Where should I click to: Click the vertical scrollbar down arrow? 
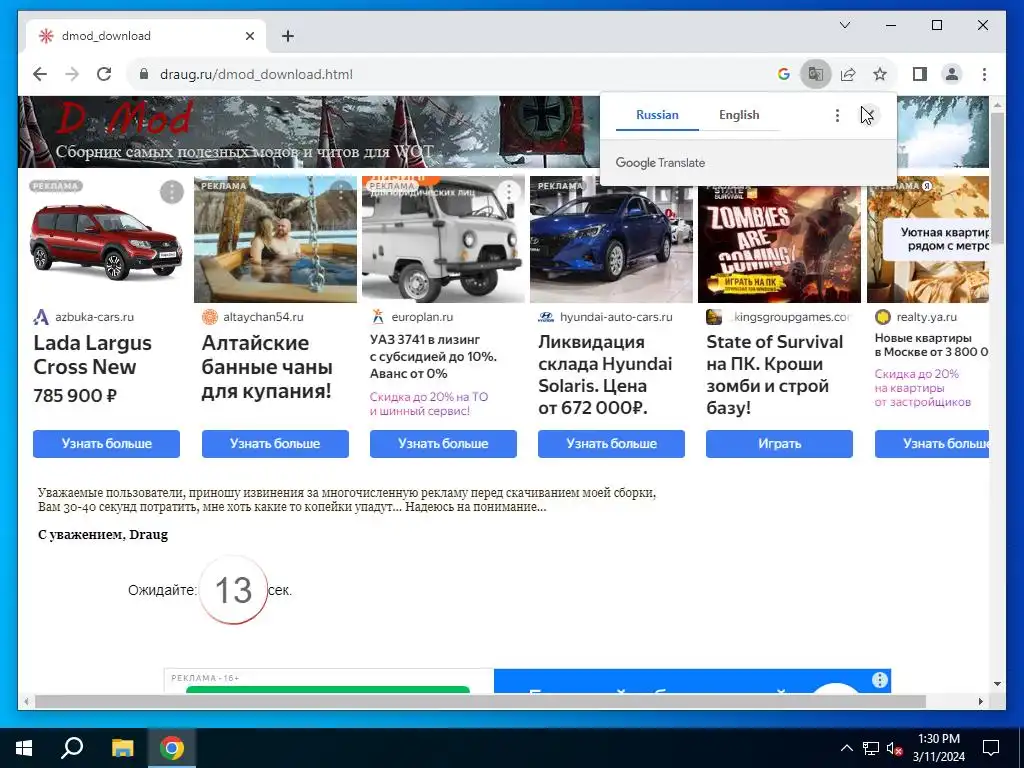tap(997, 684)
